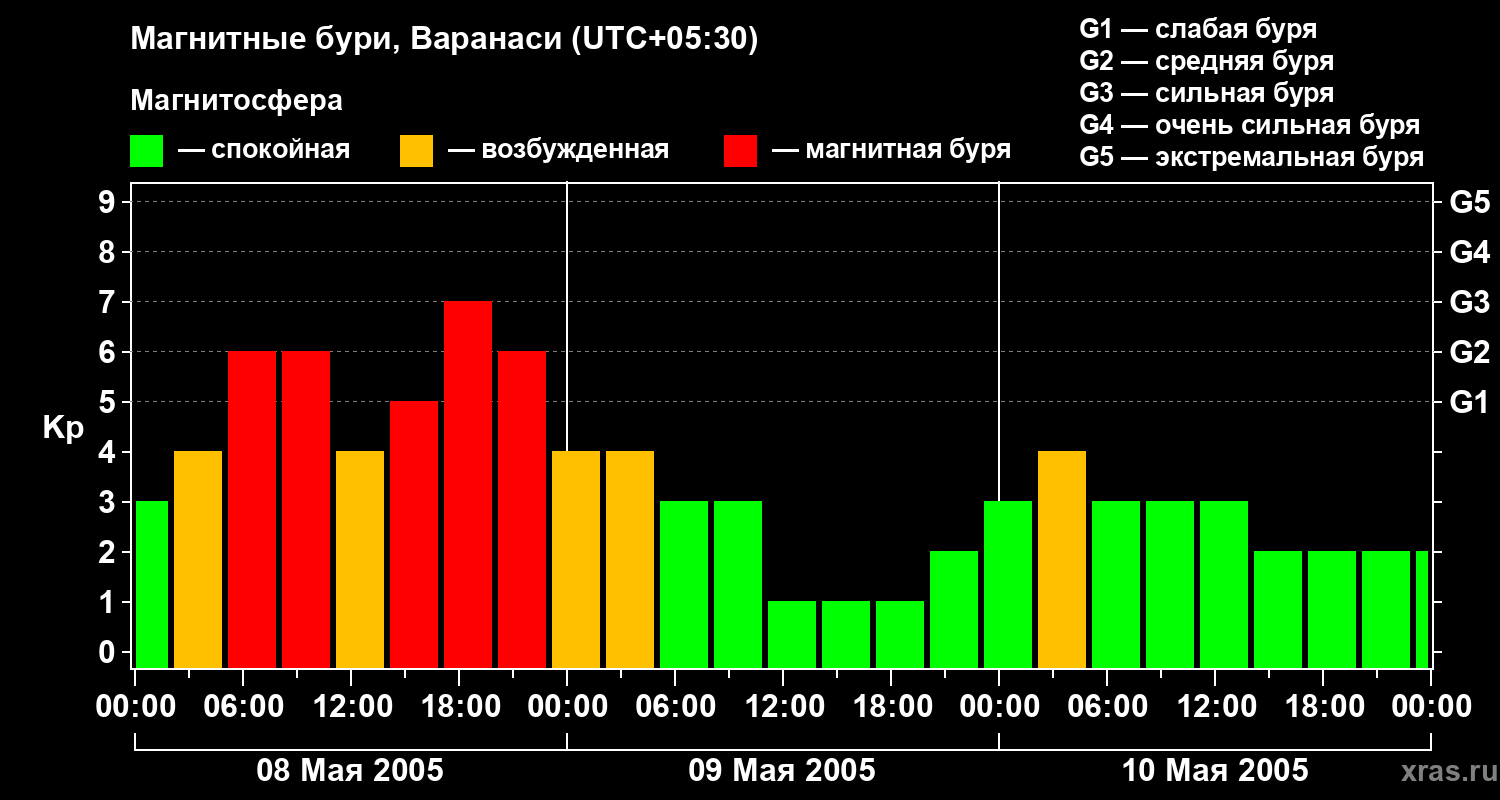Click '18:00' time label under 09 Мая
This screenshot has width=1500, height=800.
tap(891, 707)
